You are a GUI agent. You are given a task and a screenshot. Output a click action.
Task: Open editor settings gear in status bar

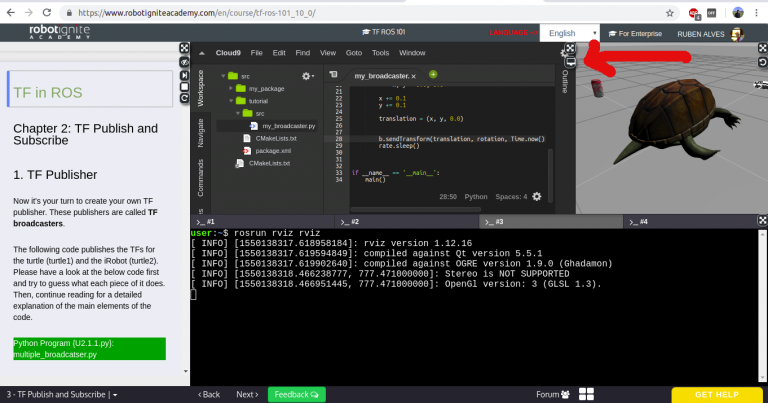click(537, 196)
